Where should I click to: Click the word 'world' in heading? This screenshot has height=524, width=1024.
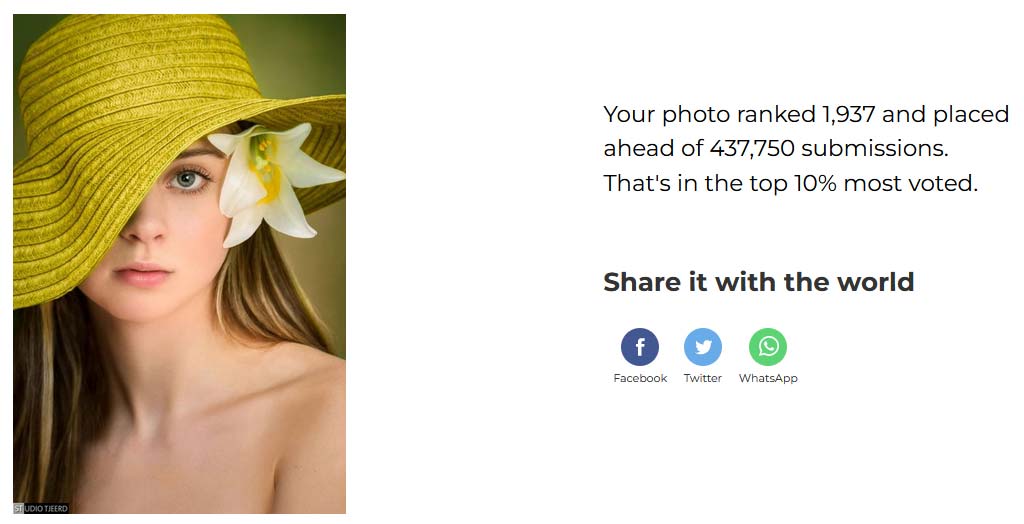tap(876, 282)
